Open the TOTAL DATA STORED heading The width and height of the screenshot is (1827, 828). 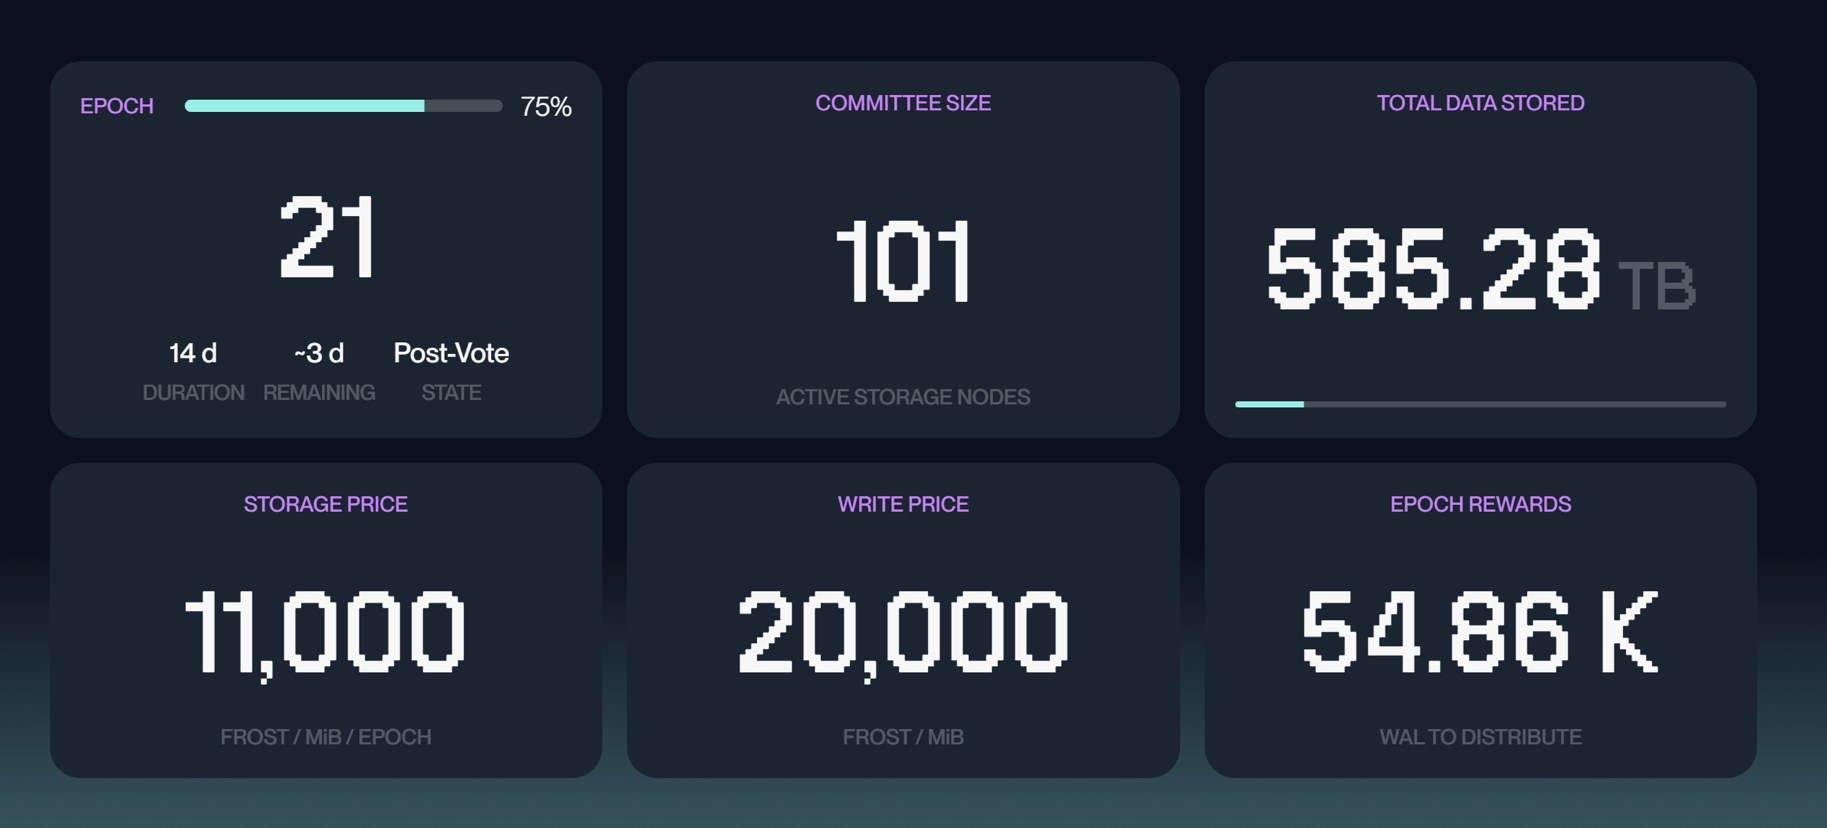1480,103
